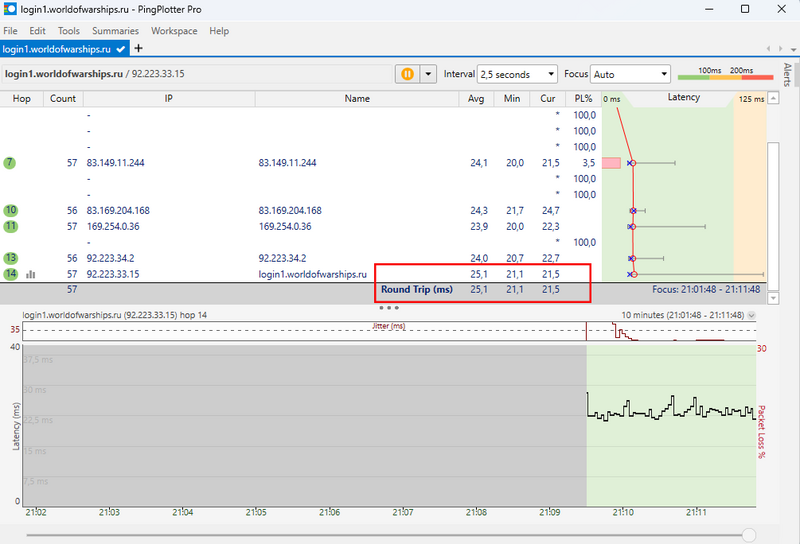The image size is (800, 544).
Task: Click the Round Trip (ms) summary label
Action: [x=416, y=289]
